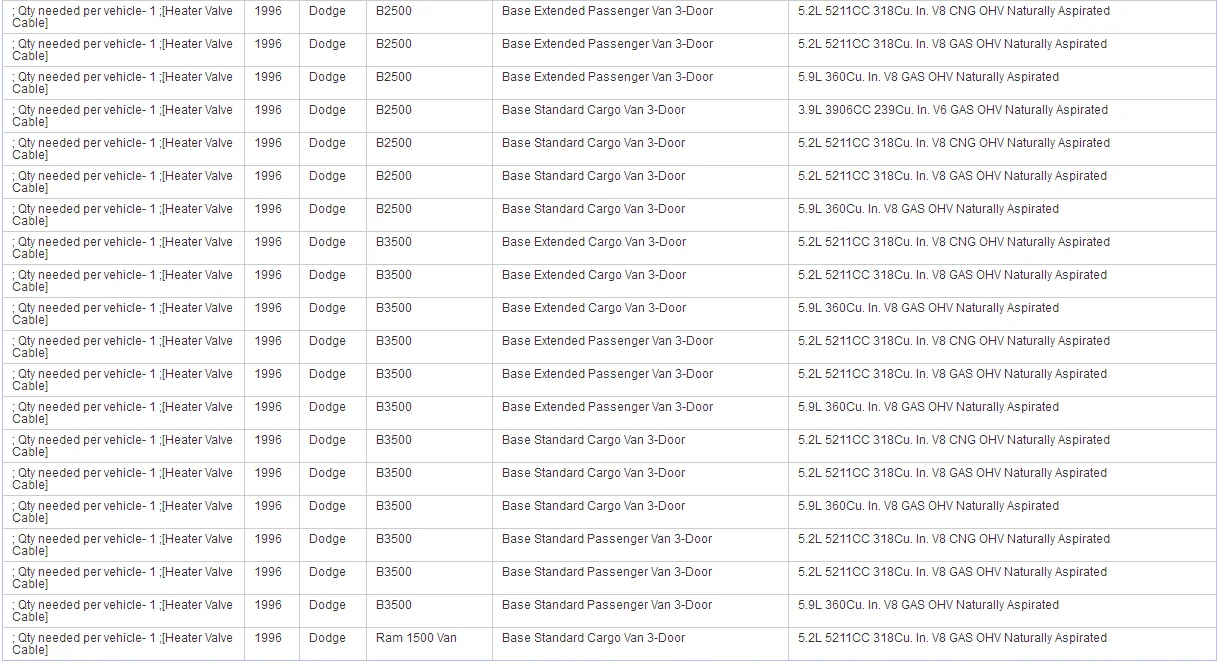Select 5.2L CNG engine cell for B2500 Standard Cargo
The width and height of the screenshot is (1218, 662).
click(x=1002, y=149)
